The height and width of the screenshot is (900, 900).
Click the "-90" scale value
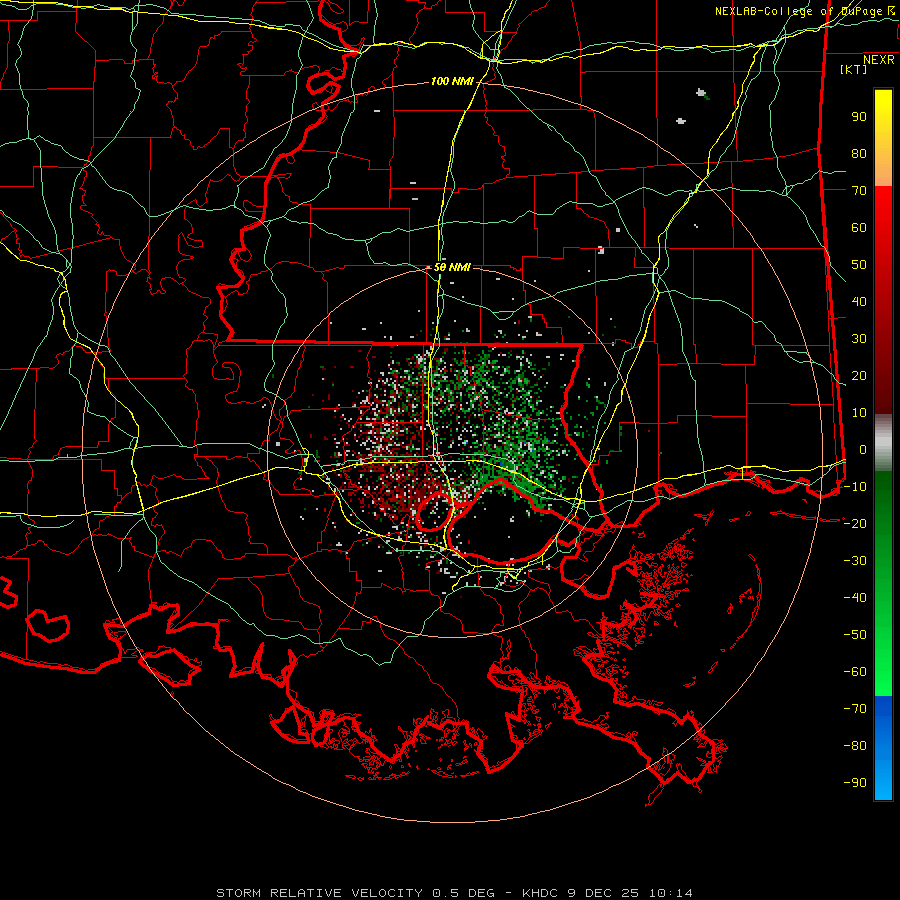(x=855, y=783)
